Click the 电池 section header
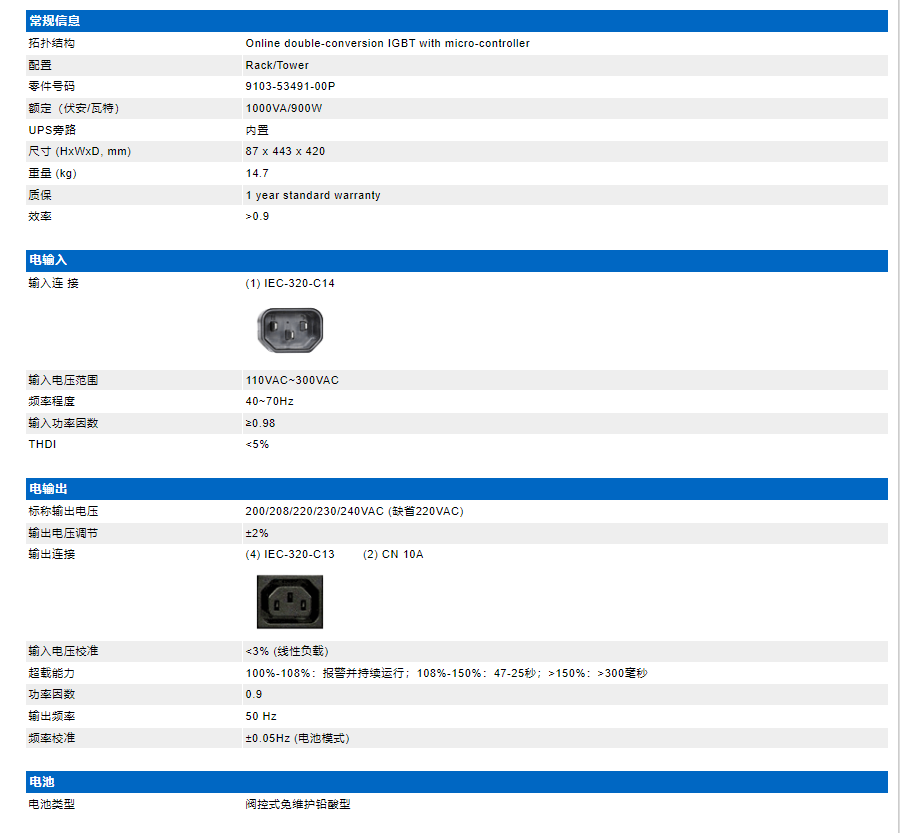This screenshot has width=900, height=833. pos(42,782)
